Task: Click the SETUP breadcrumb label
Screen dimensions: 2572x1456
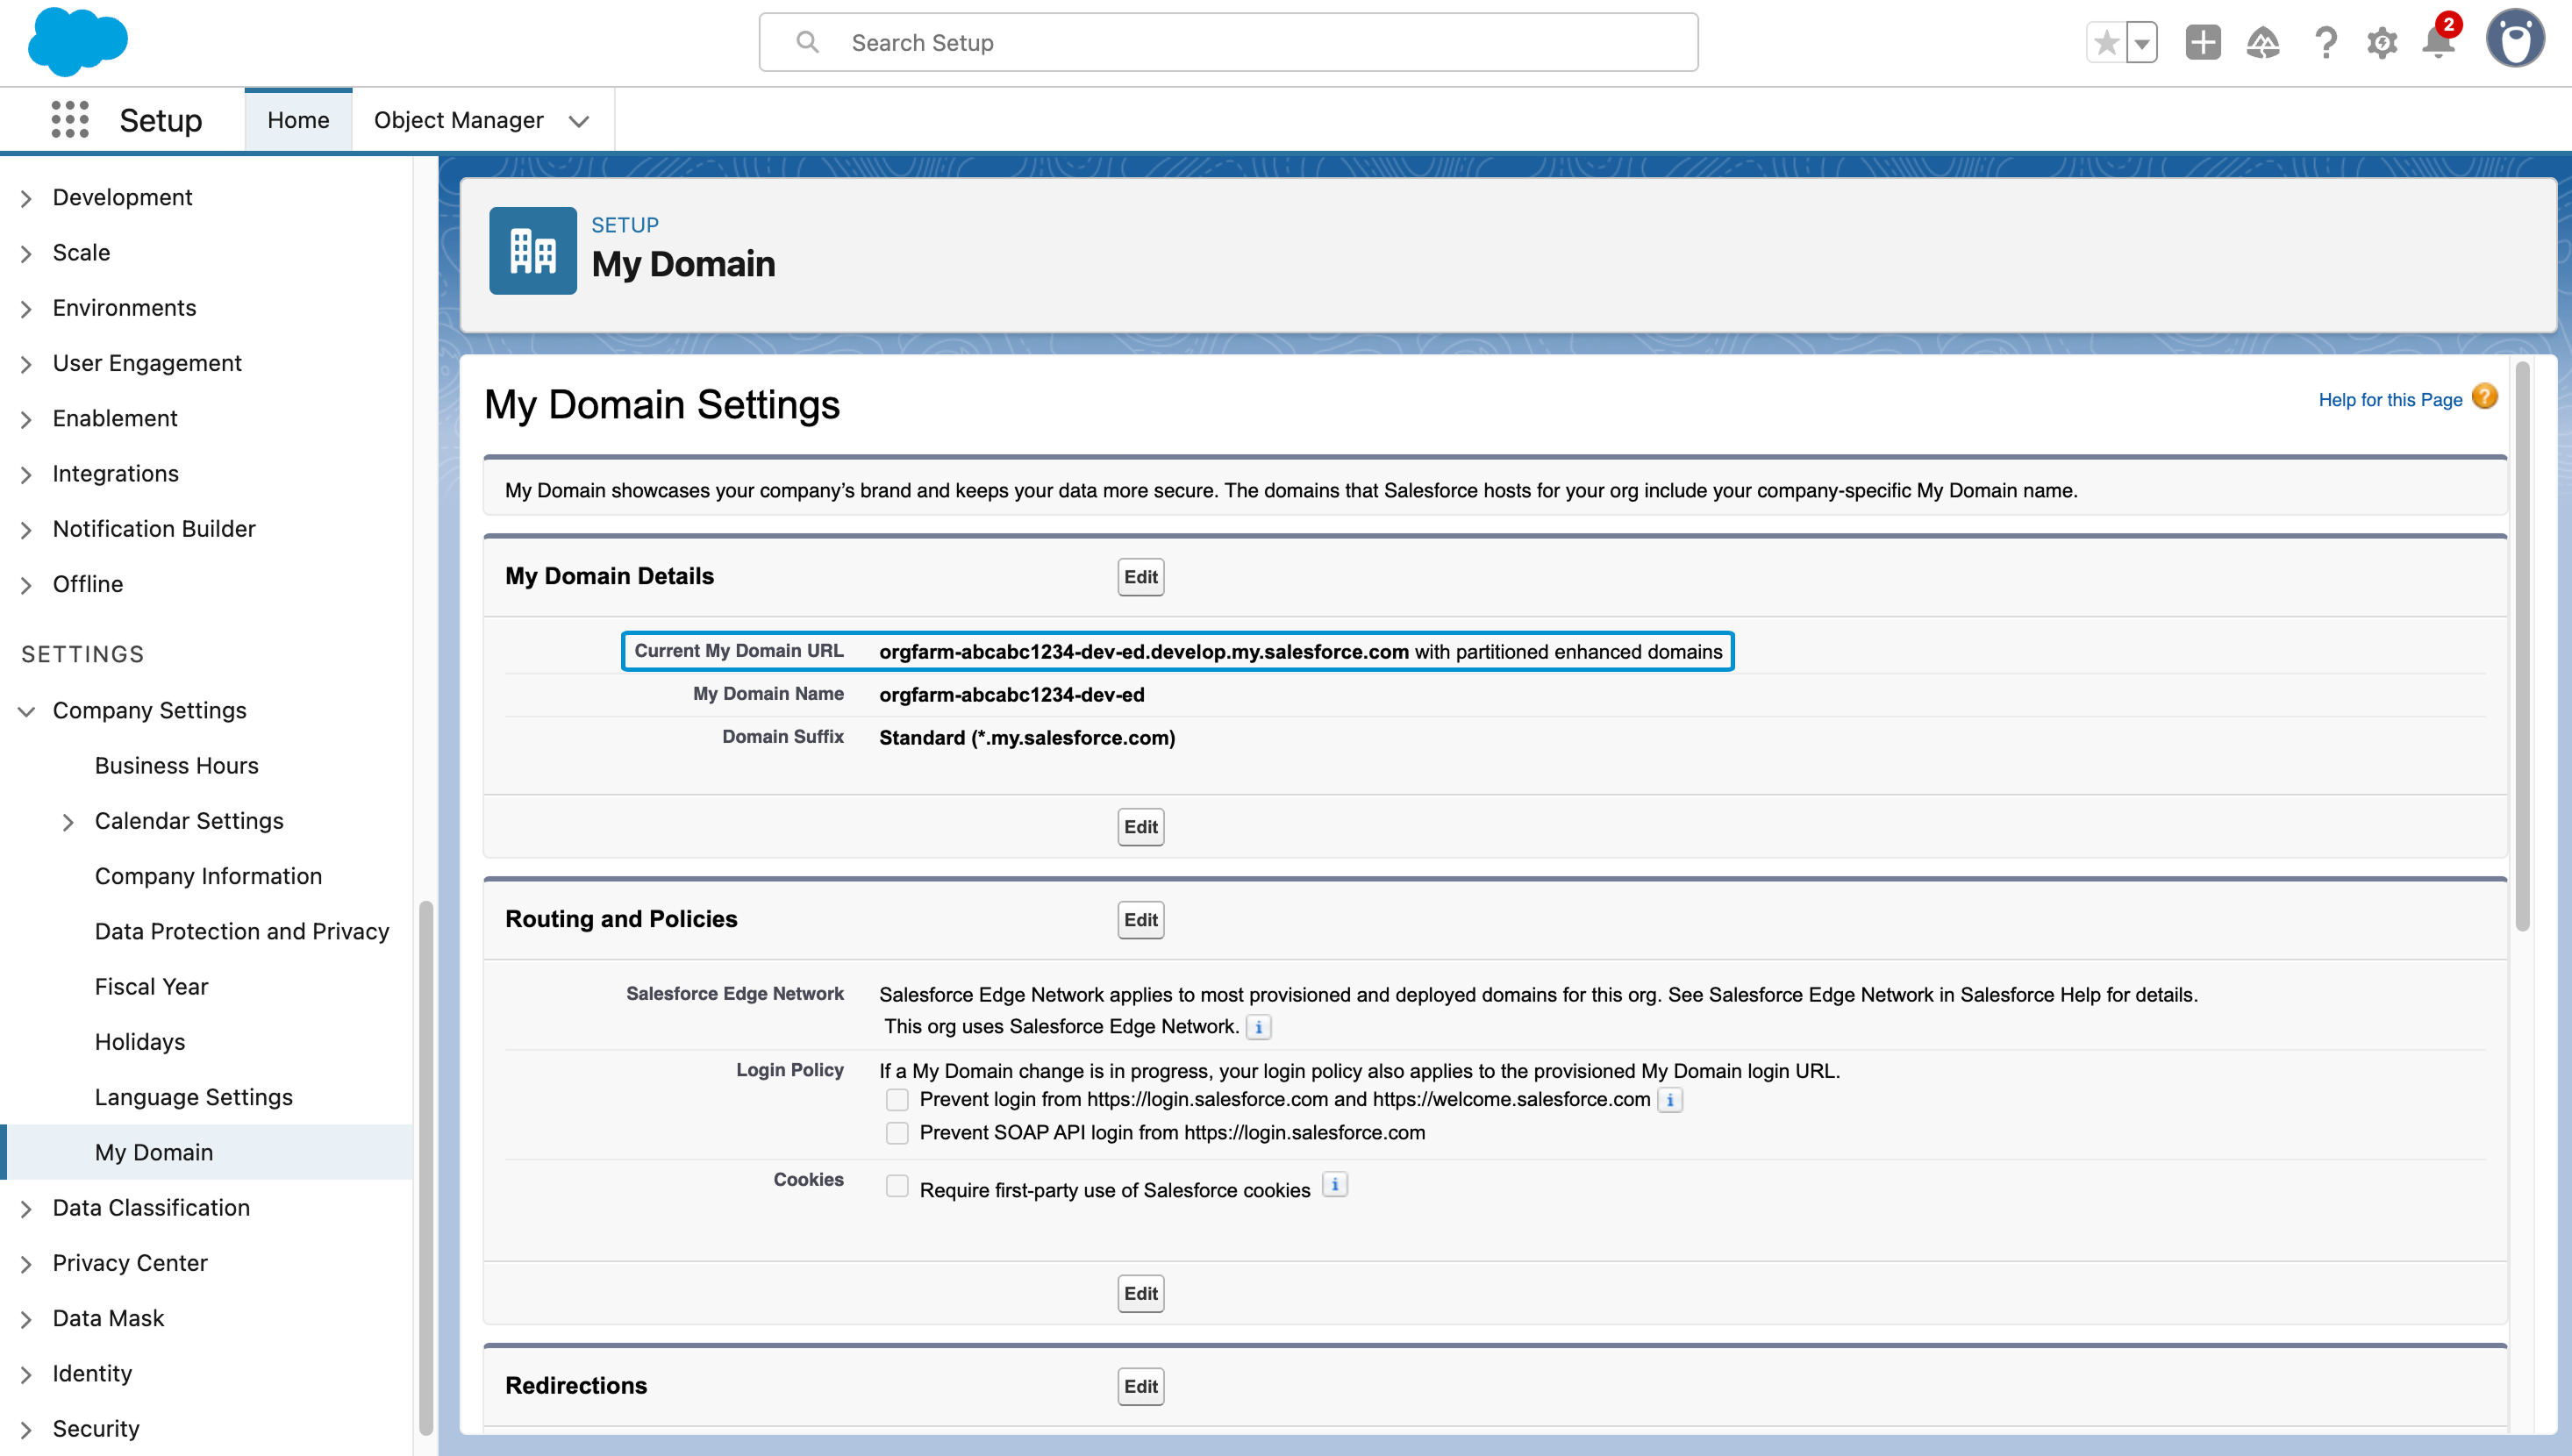Action: pyautogui.click(x=625, y=225)
